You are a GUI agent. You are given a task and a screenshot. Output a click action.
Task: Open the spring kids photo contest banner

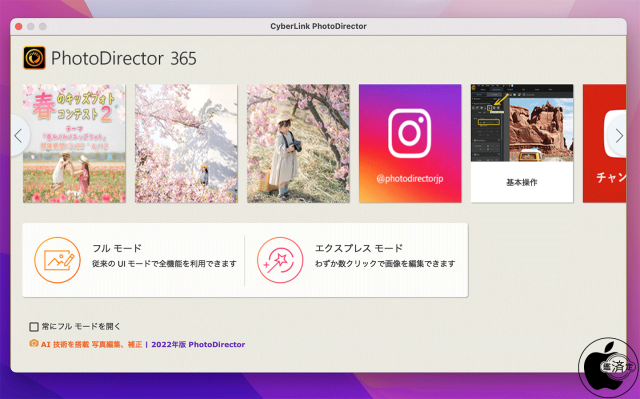pos(74,143)
